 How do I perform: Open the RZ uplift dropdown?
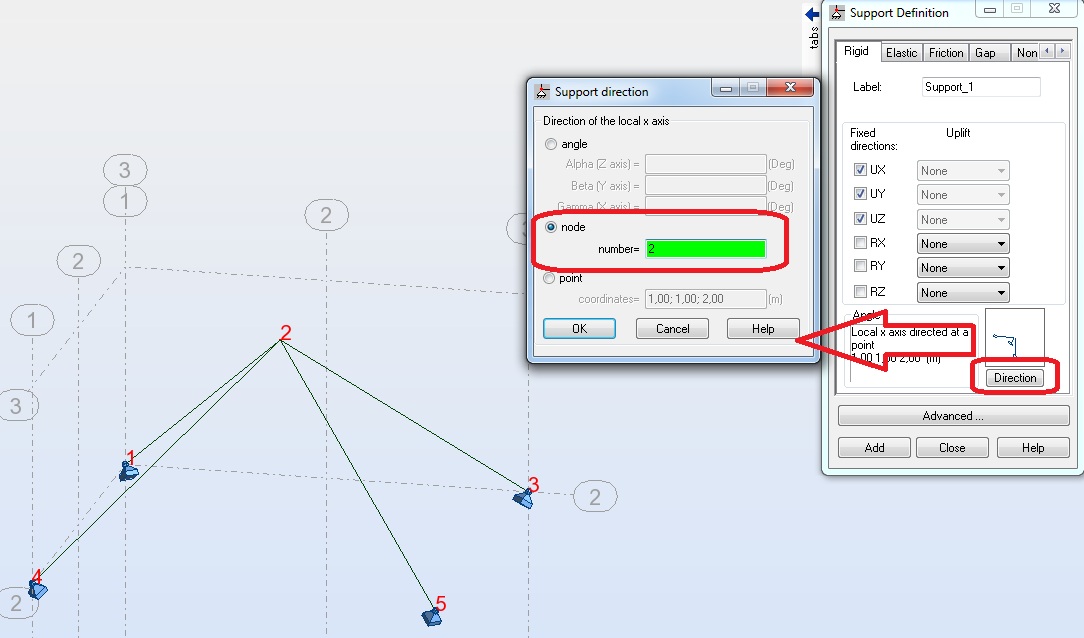point(963,293)
